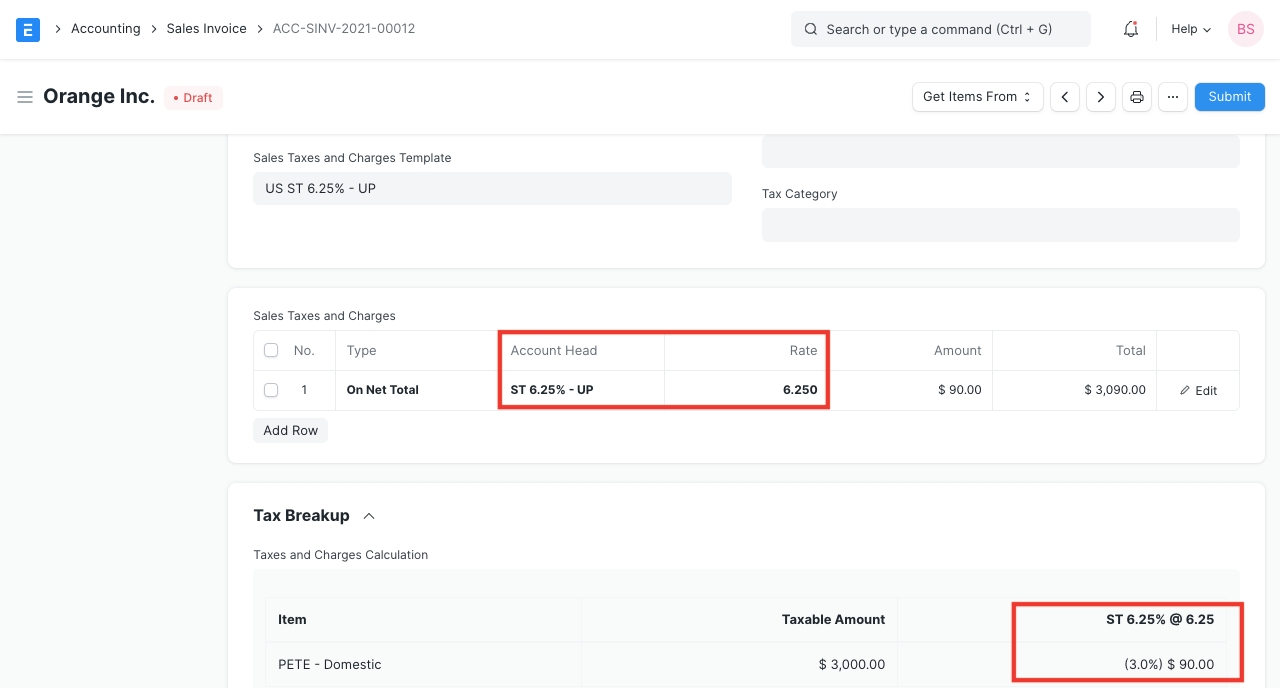Check the row 1 checkbox in taxes table

pos(271,390)
